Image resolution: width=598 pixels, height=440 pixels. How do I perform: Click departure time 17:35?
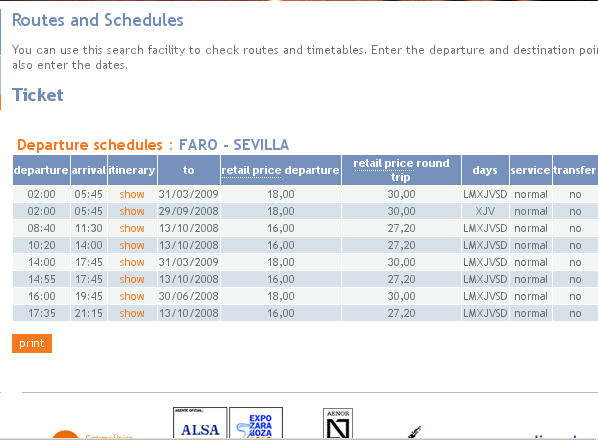[x=42, y=313]
